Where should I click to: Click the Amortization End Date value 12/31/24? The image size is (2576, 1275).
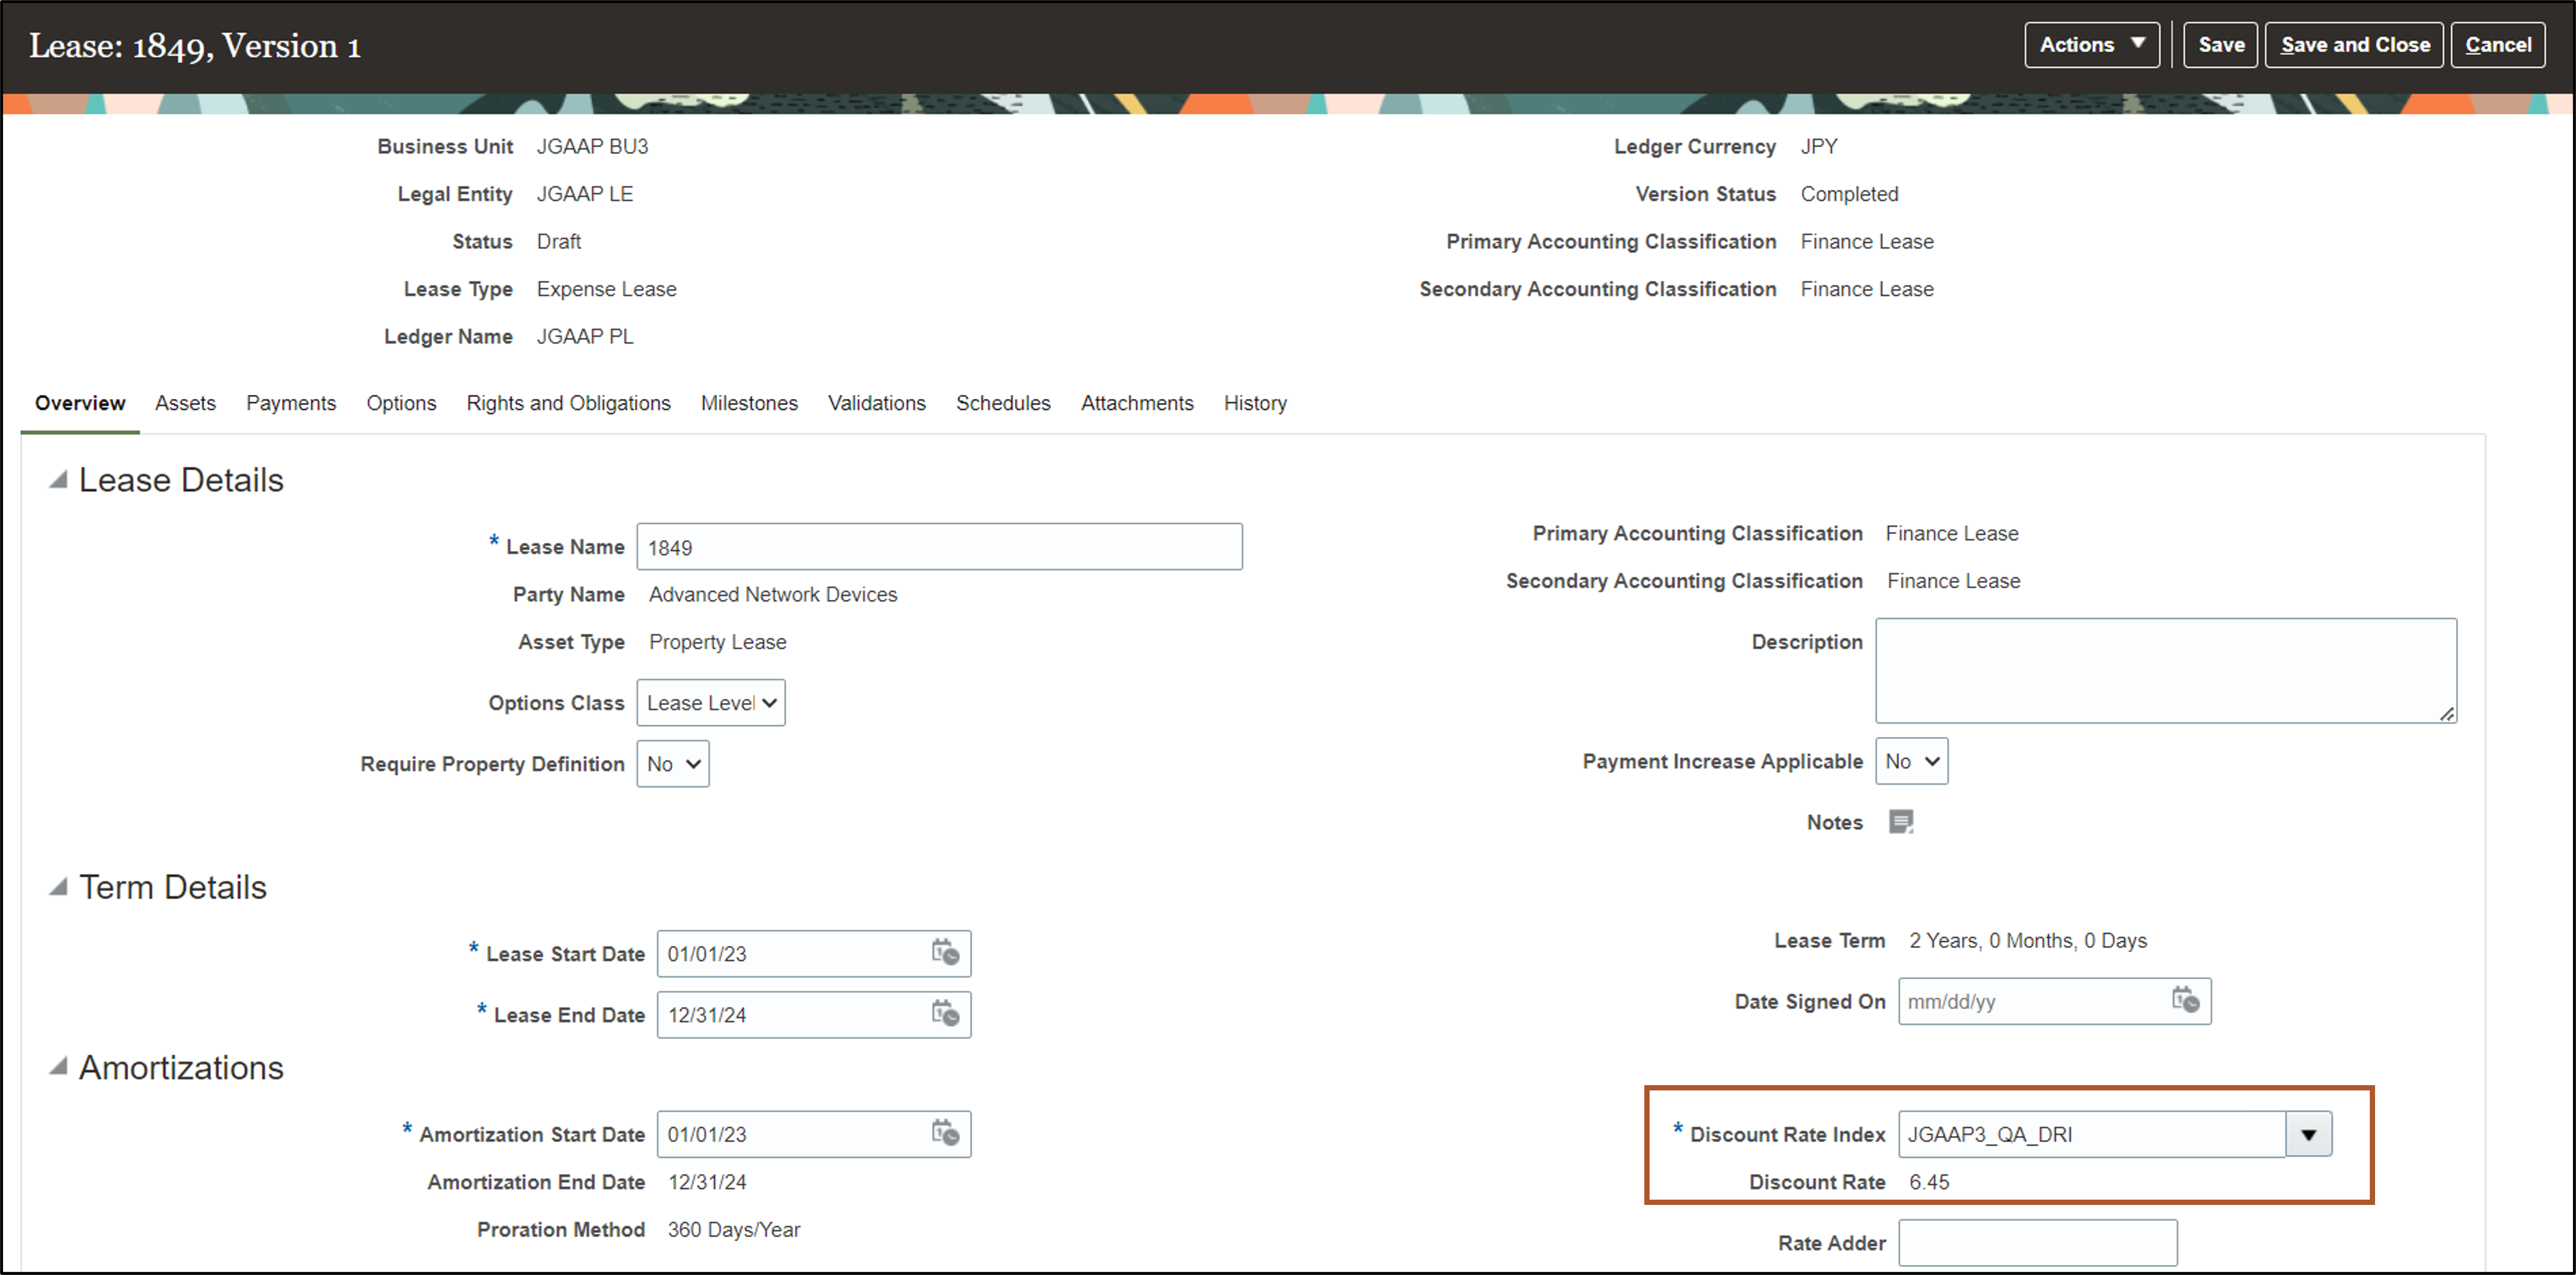[x=707, y=1181]
